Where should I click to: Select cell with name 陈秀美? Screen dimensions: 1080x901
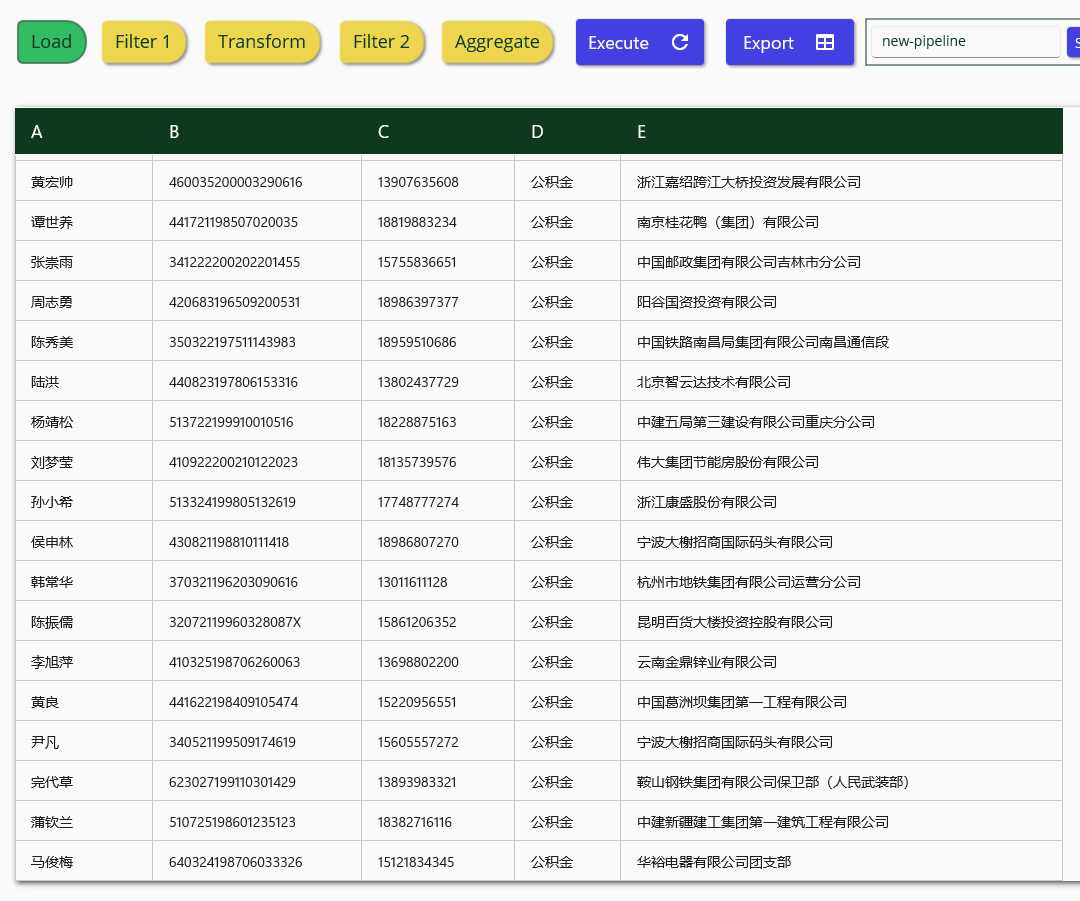coord(84,342)
